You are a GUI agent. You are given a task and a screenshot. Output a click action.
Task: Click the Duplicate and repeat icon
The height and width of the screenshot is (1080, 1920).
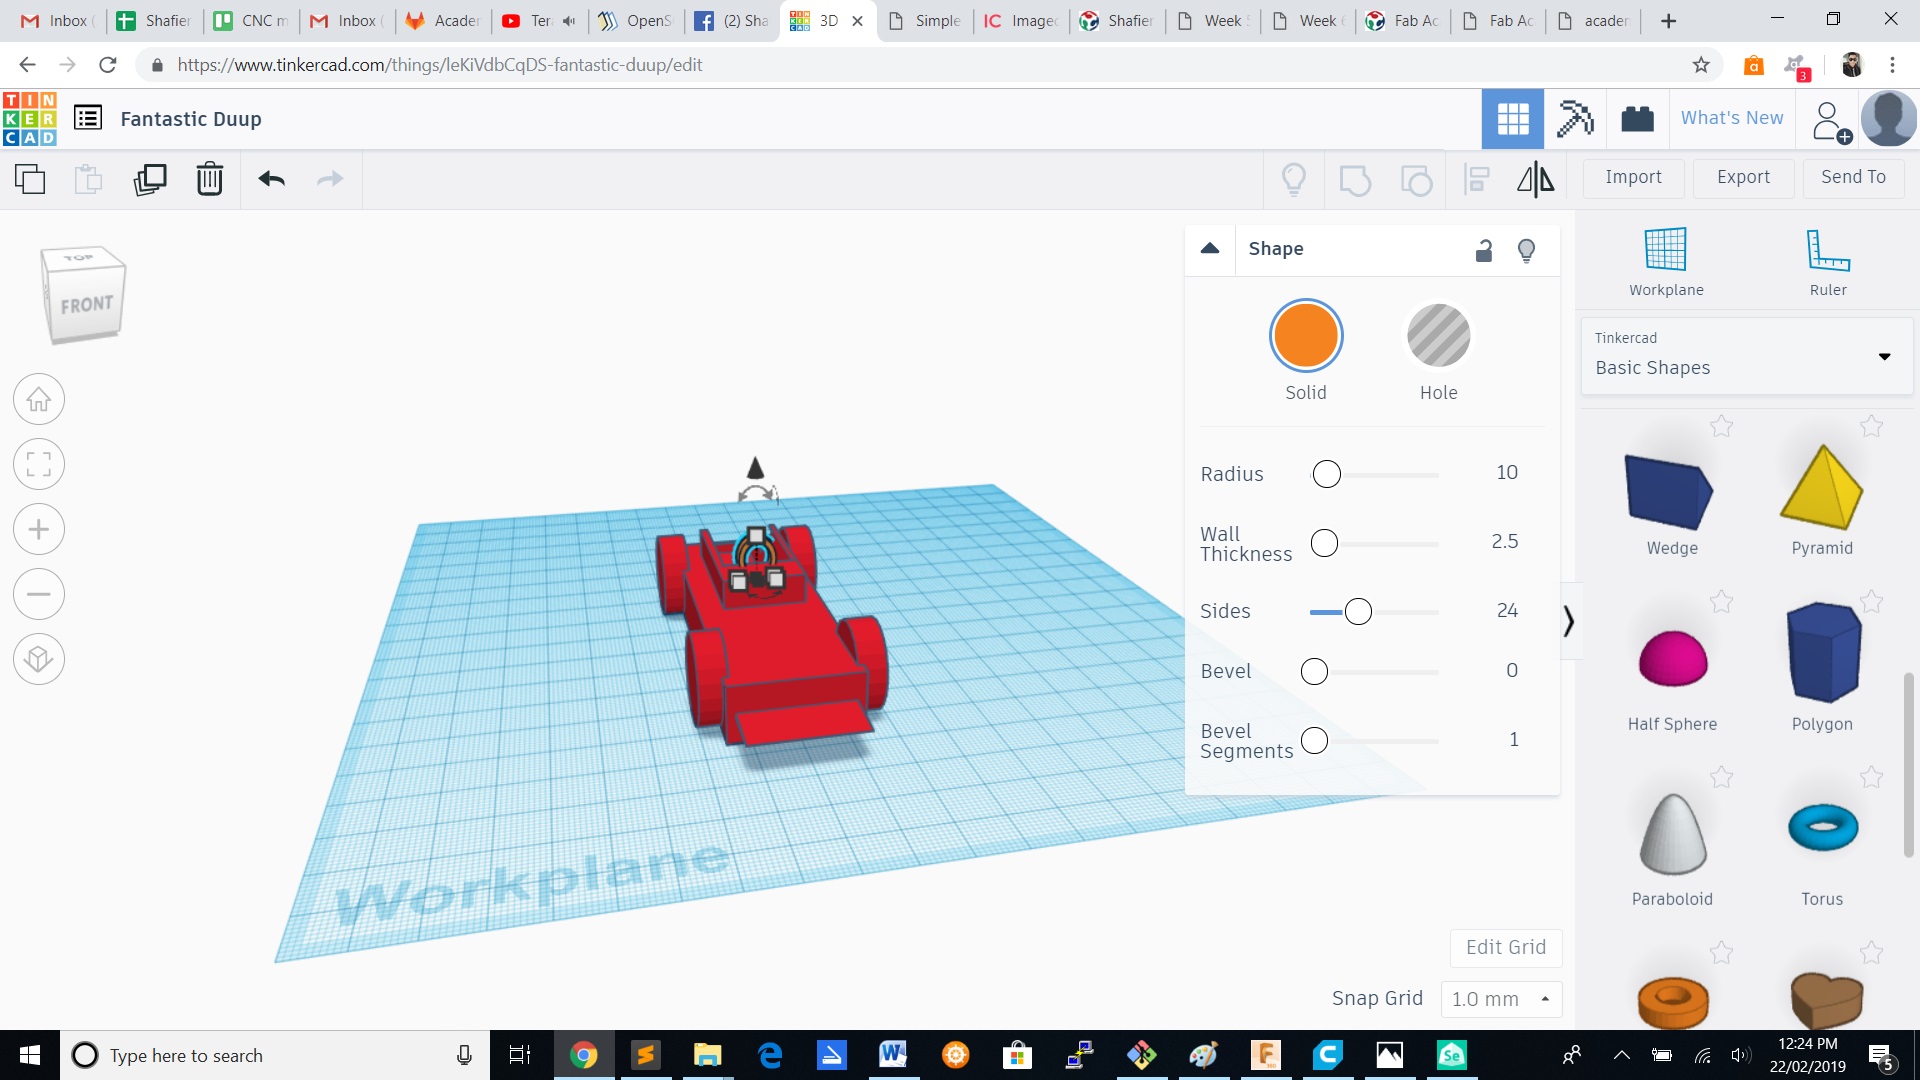[150, 179]
